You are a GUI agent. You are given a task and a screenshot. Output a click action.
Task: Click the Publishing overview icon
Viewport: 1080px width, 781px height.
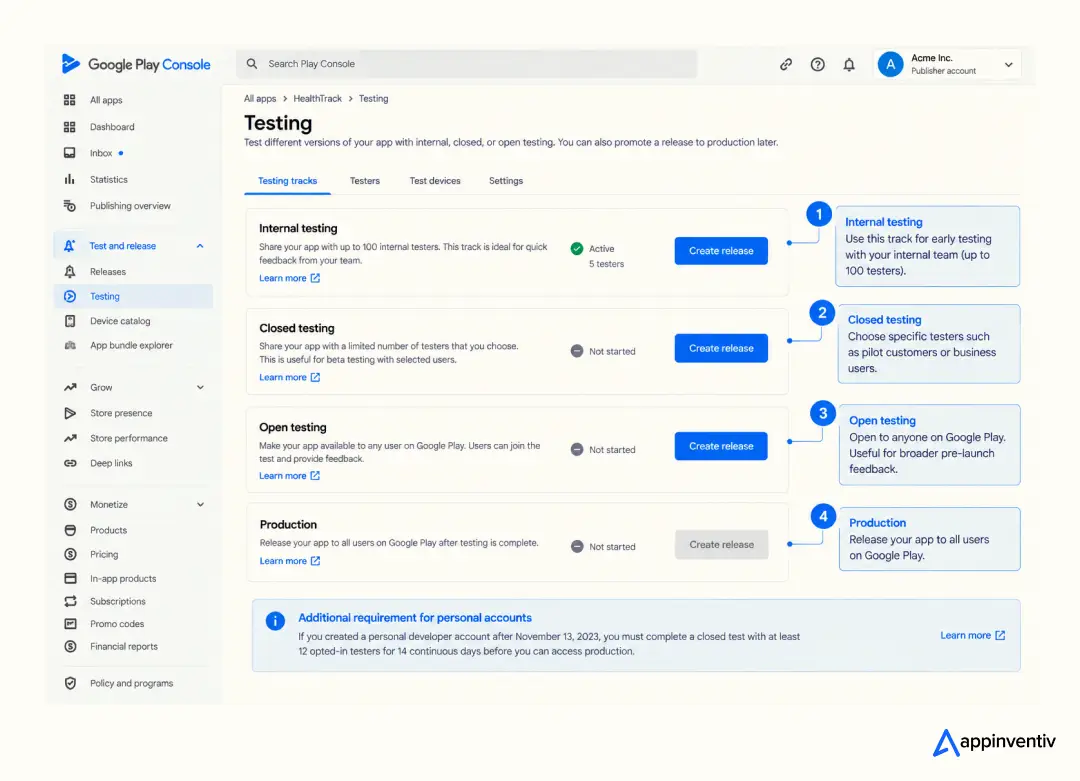coord(70,205)
